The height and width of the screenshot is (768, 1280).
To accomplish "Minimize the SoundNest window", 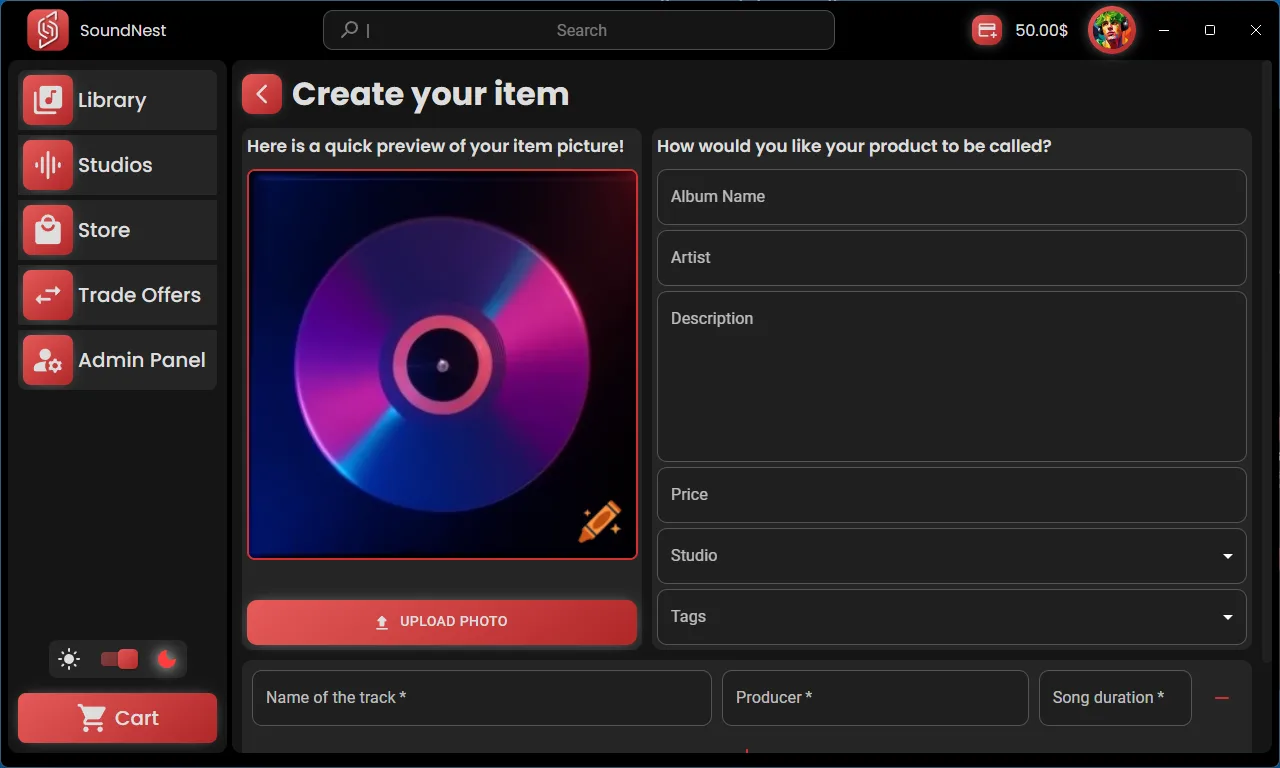I will point(1164,30).
